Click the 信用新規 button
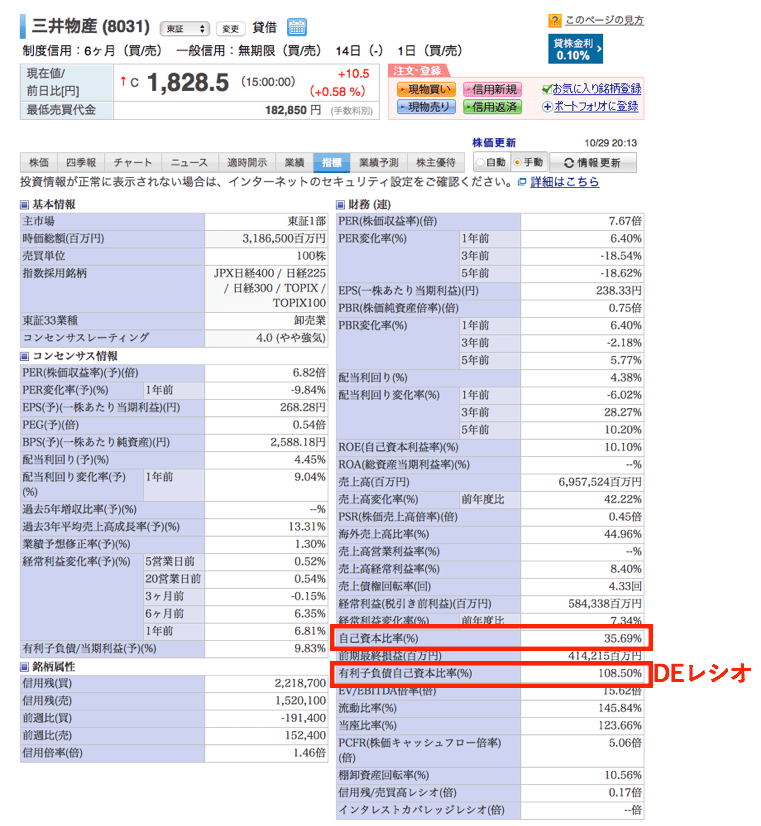This screenshot has width=761, height=826. pos(493,89)
